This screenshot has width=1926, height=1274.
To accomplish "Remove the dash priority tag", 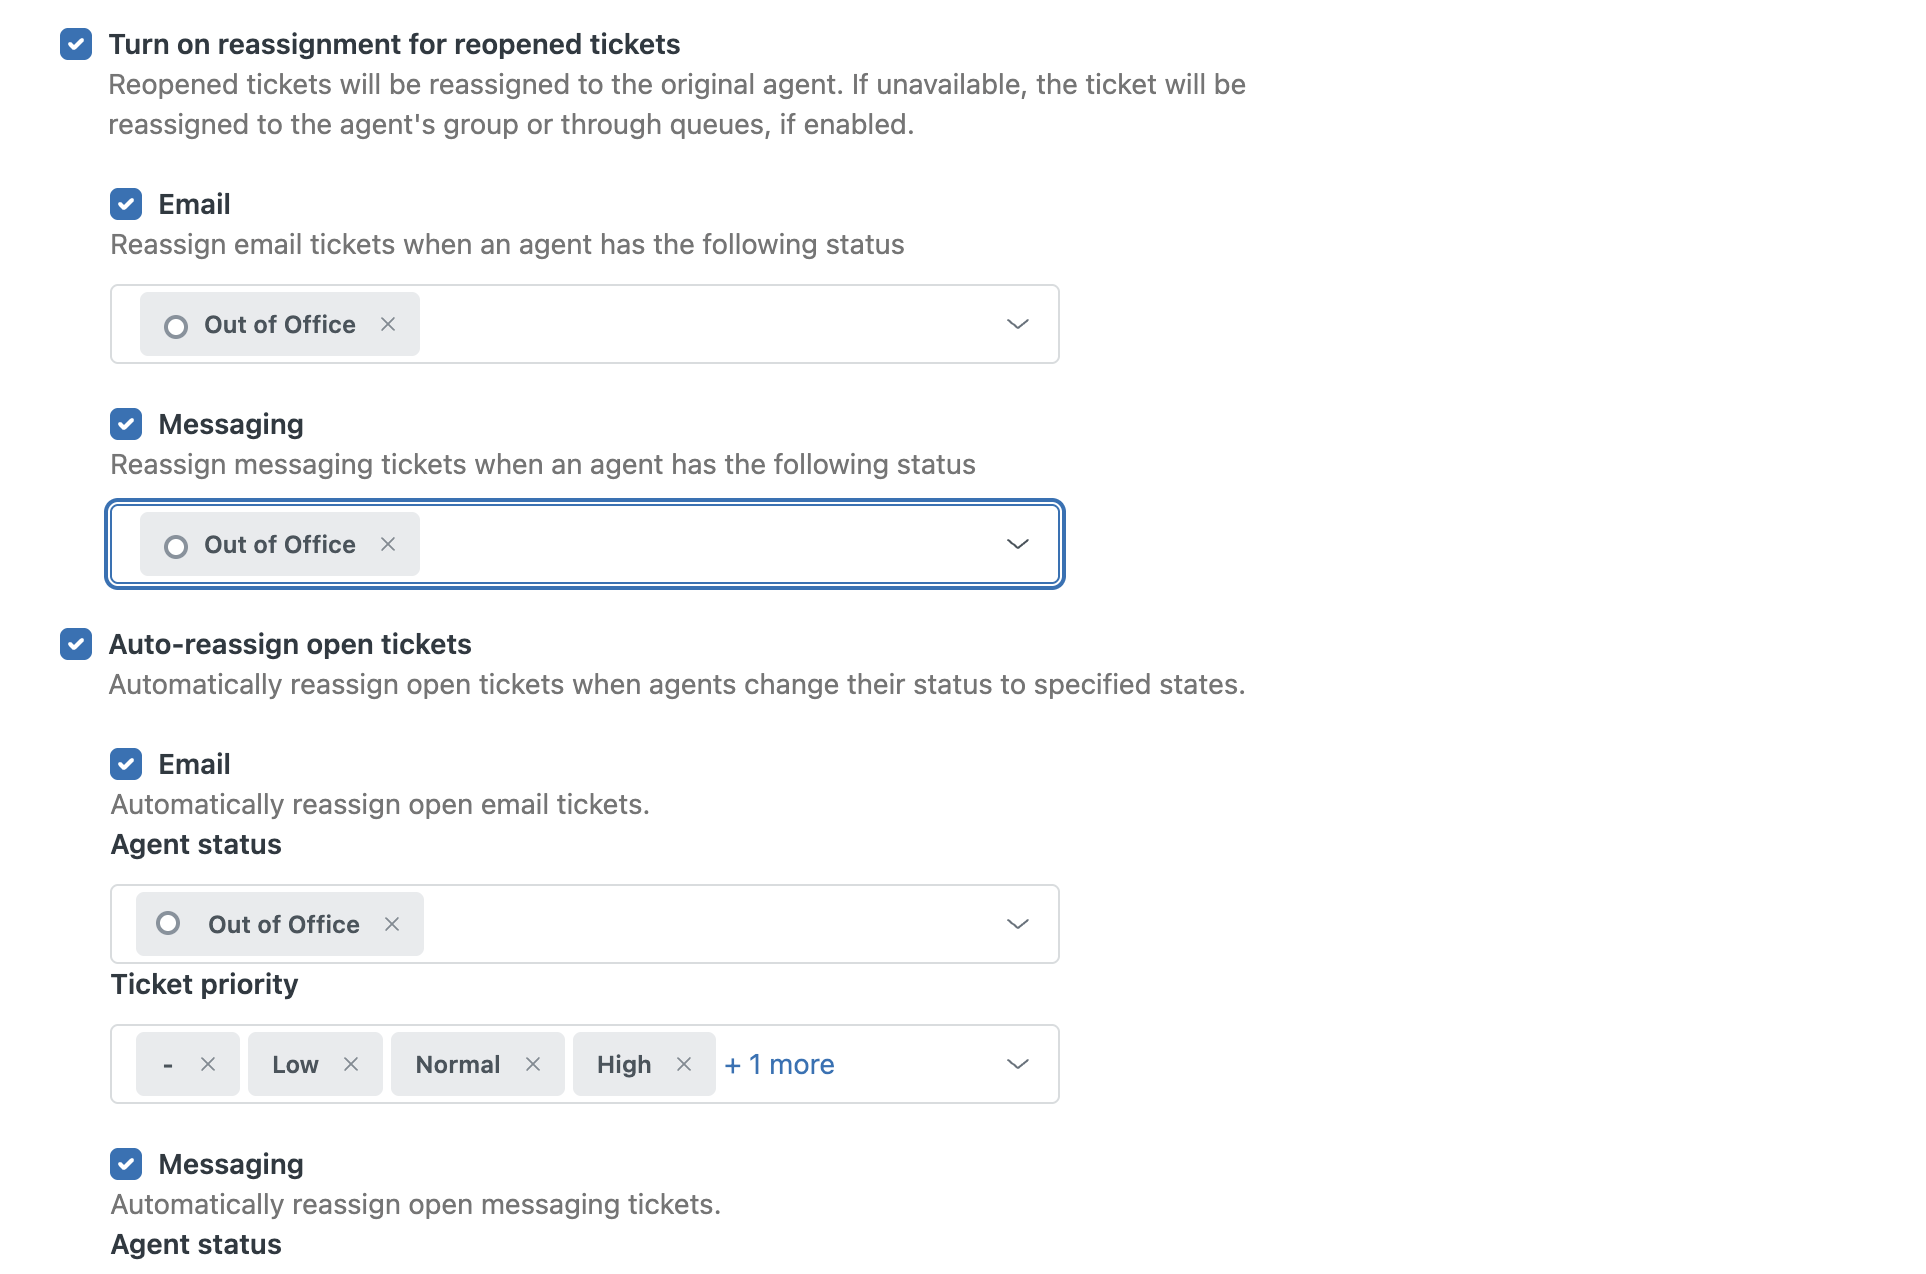I will 208,1064.
